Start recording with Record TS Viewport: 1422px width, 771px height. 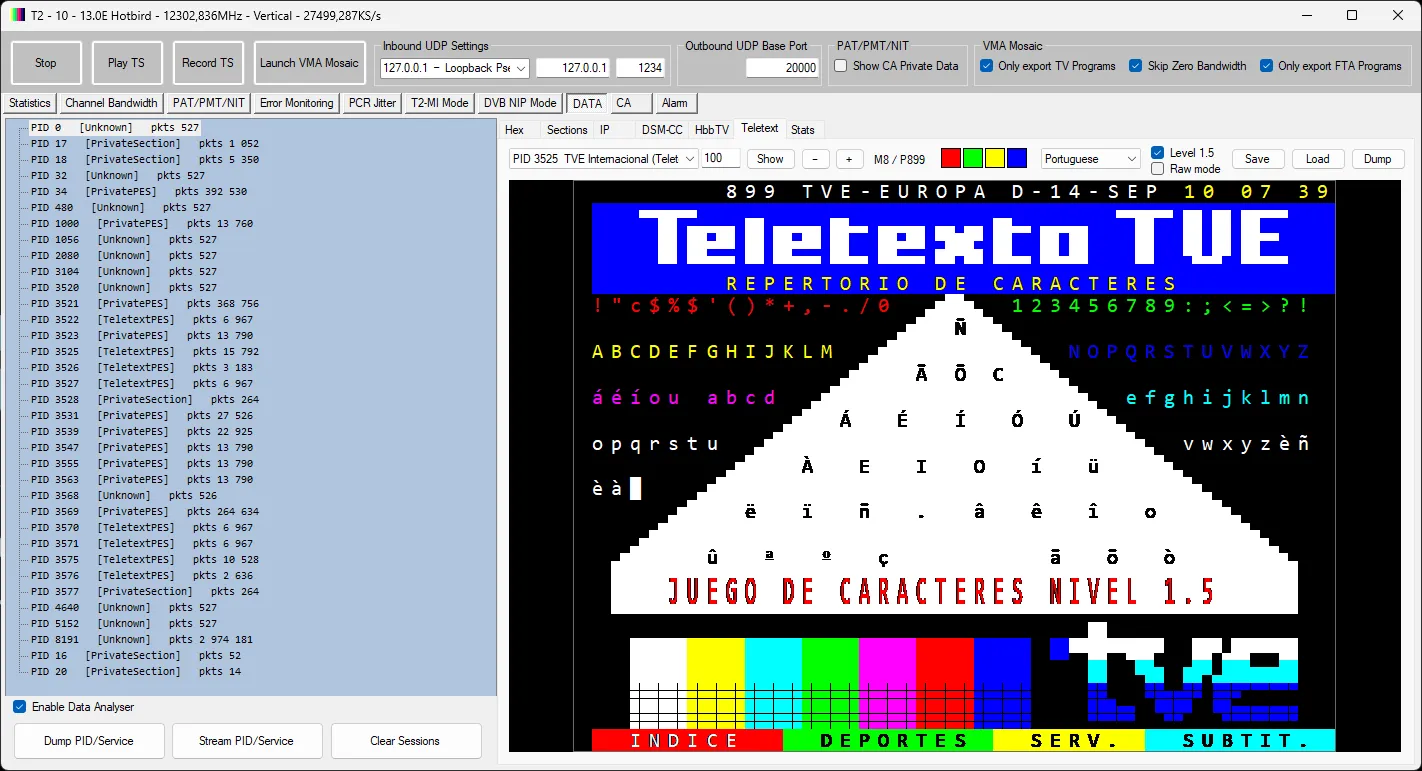click(x=208, y=63)
